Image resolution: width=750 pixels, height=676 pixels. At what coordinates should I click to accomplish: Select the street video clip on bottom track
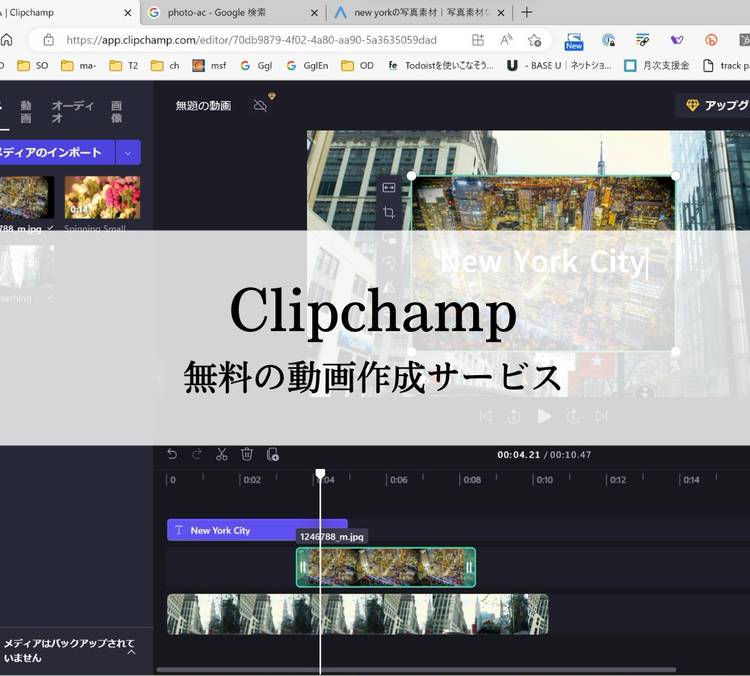tap(358, 614)
